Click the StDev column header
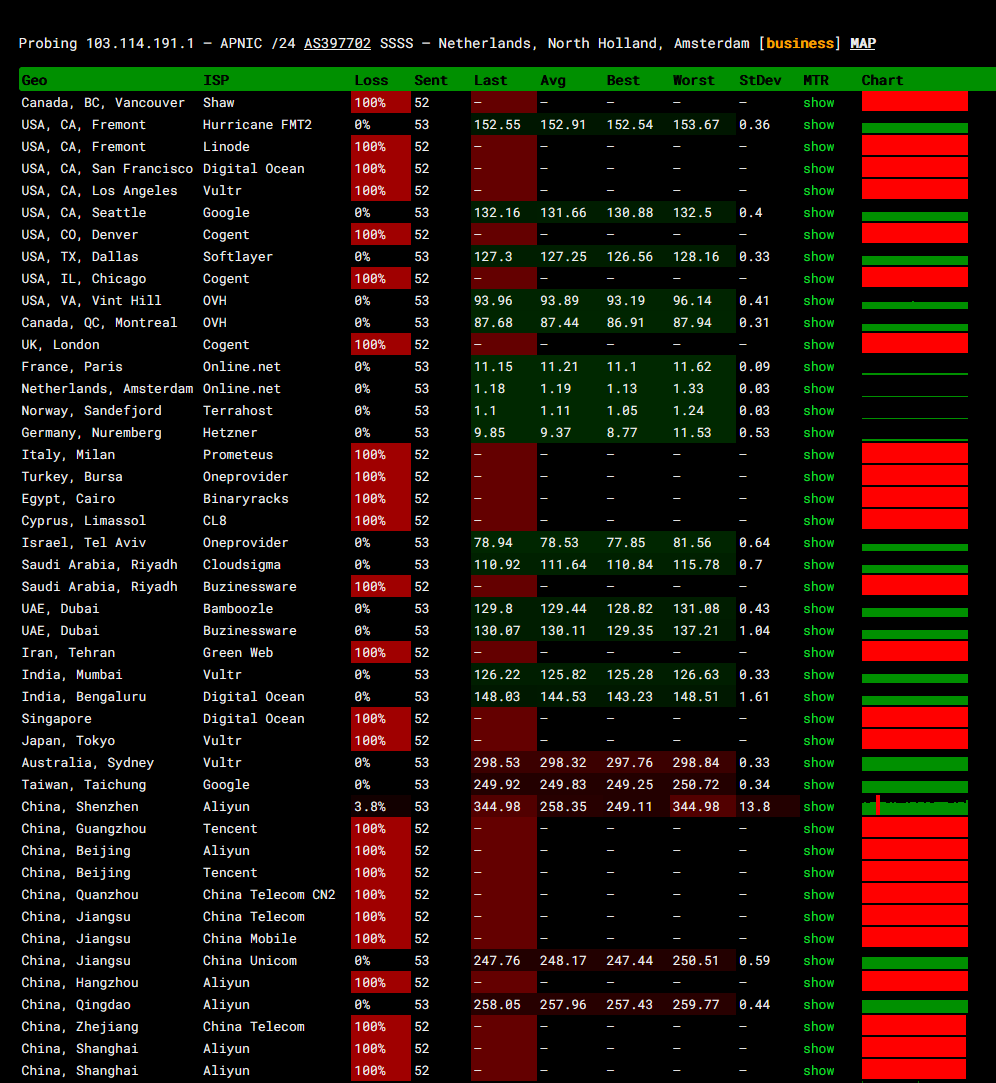This screenshot has height=1083, width=996. (760, 80)
